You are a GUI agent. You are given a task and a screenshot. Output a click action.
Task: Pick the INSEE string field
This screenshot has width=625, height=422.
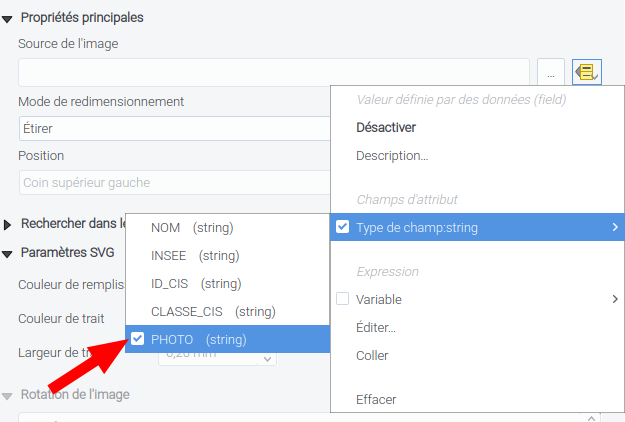(x=194, y=255)
